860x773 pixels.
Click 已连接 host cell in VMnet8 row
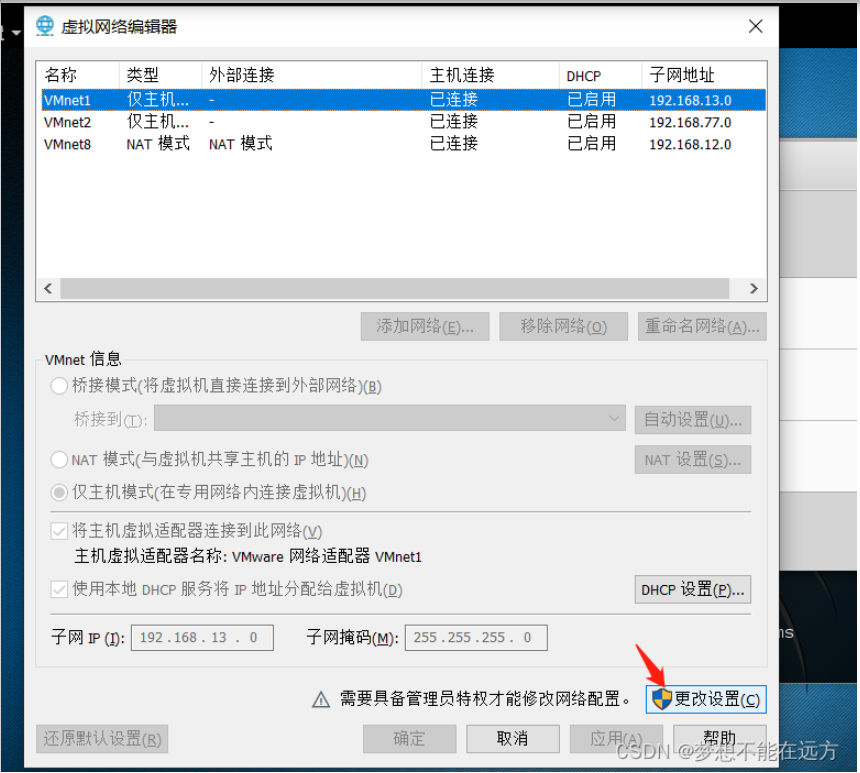coord(454,144)
